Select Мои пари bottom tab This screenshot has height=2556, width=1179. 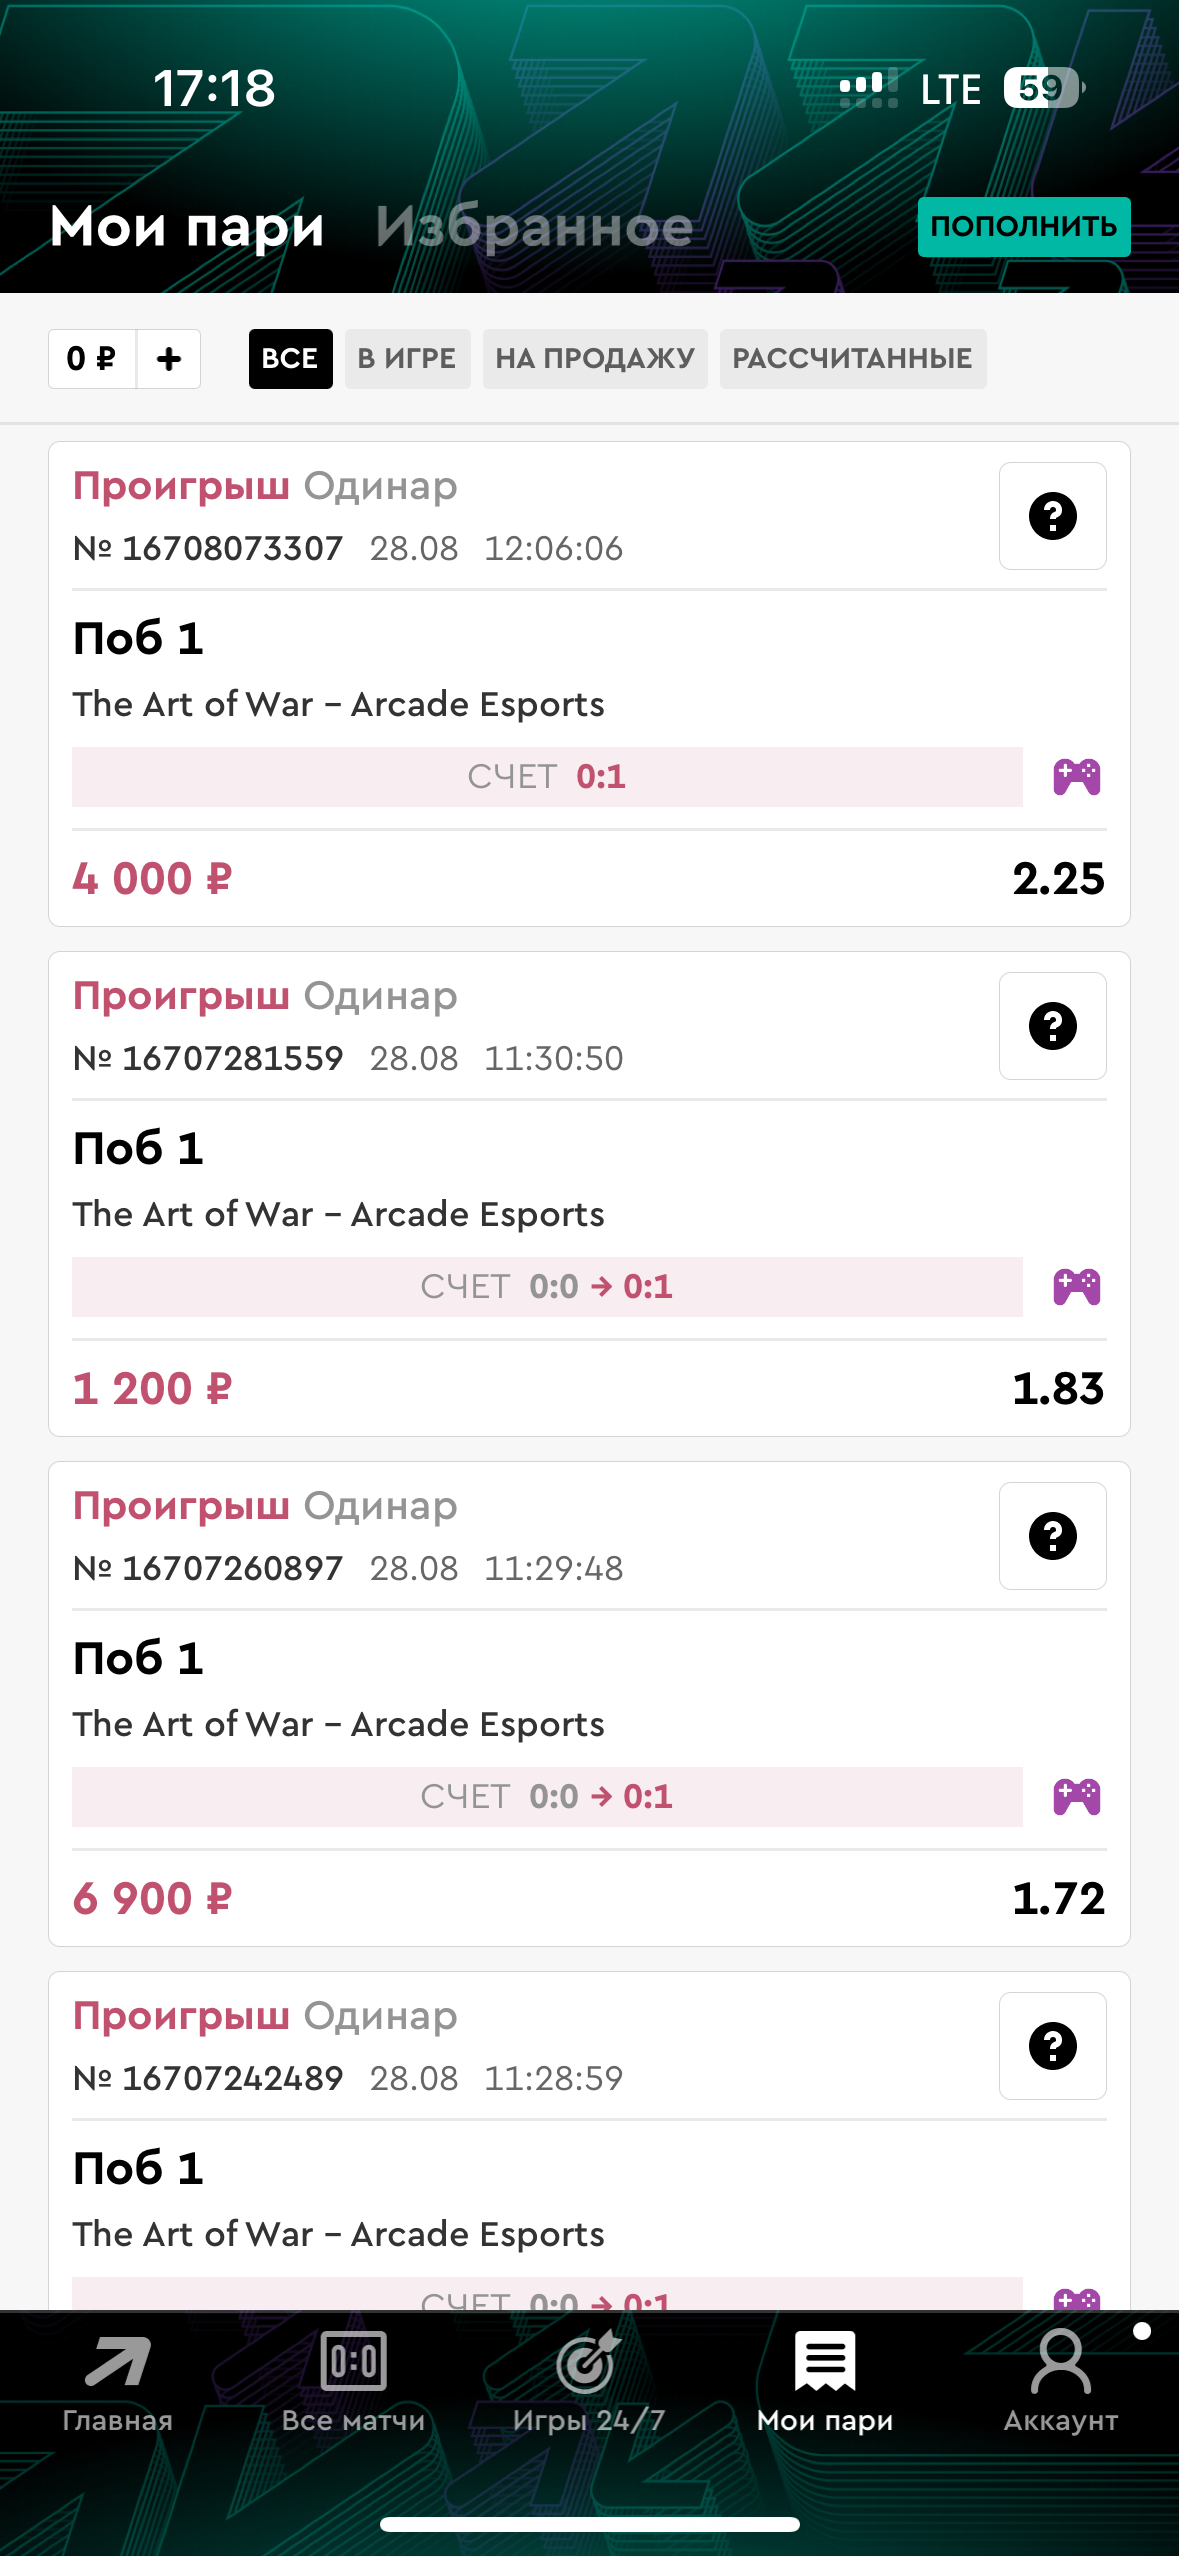click(x=825, y=2382)
